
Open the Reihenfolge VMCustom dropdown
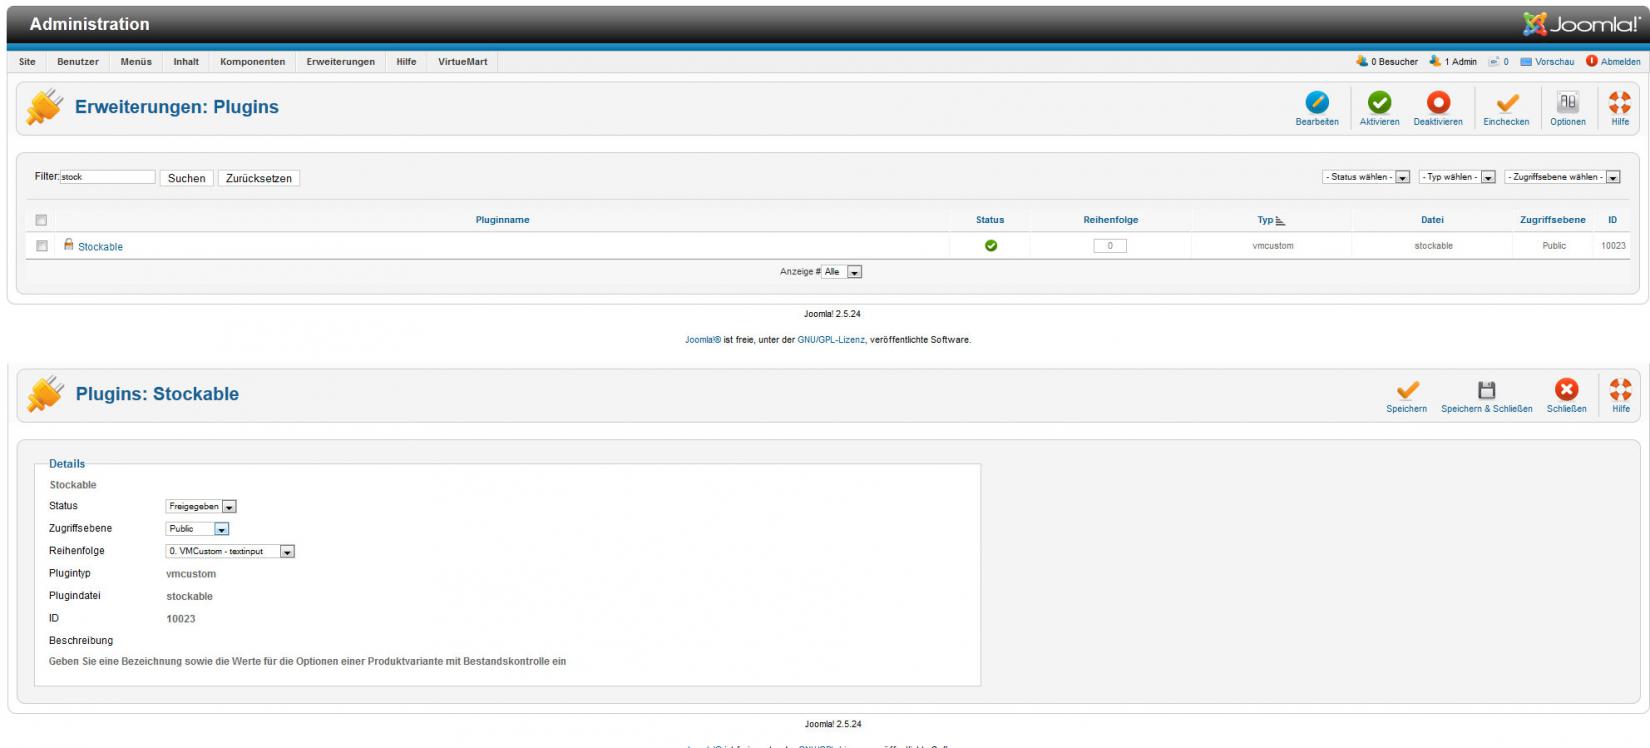[x=230, y=551]
